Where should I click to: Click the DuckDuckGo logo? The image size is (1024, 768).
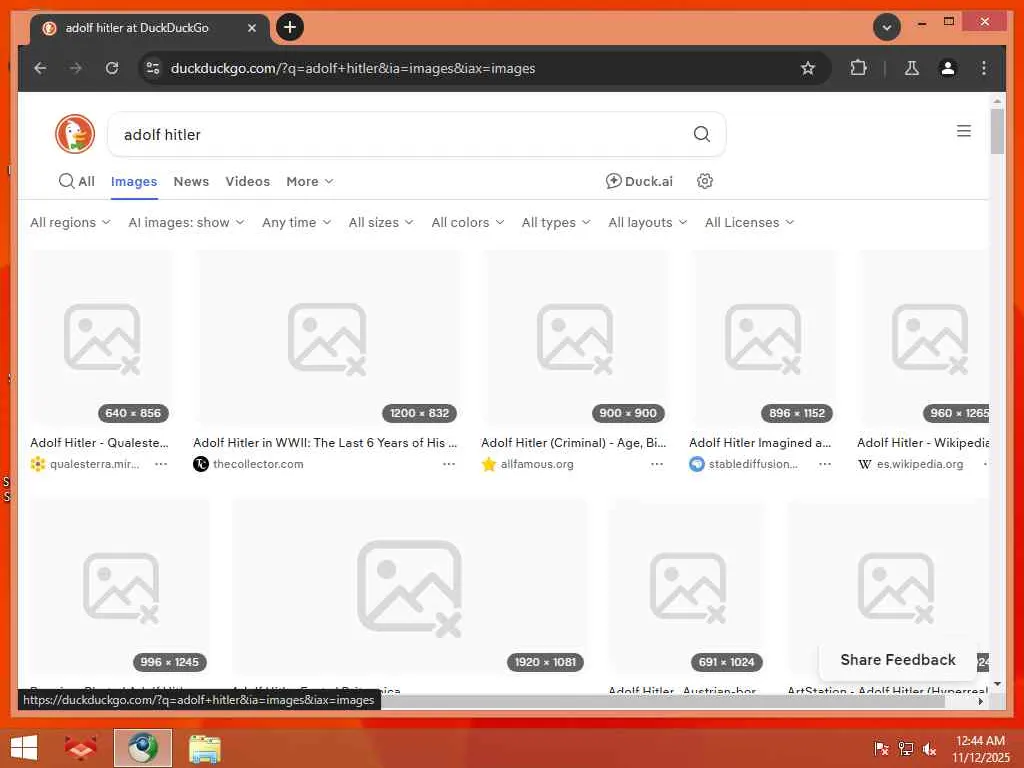[x=75, y=134]
